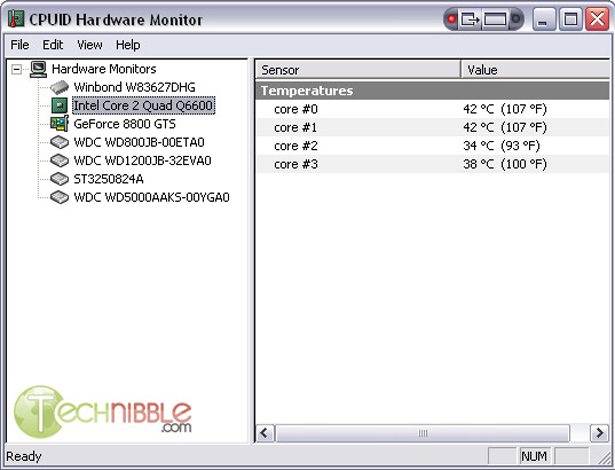The width and height of the screenshot is (615, 470).
Task: Open the View menu
Action: tap(89, 45)
